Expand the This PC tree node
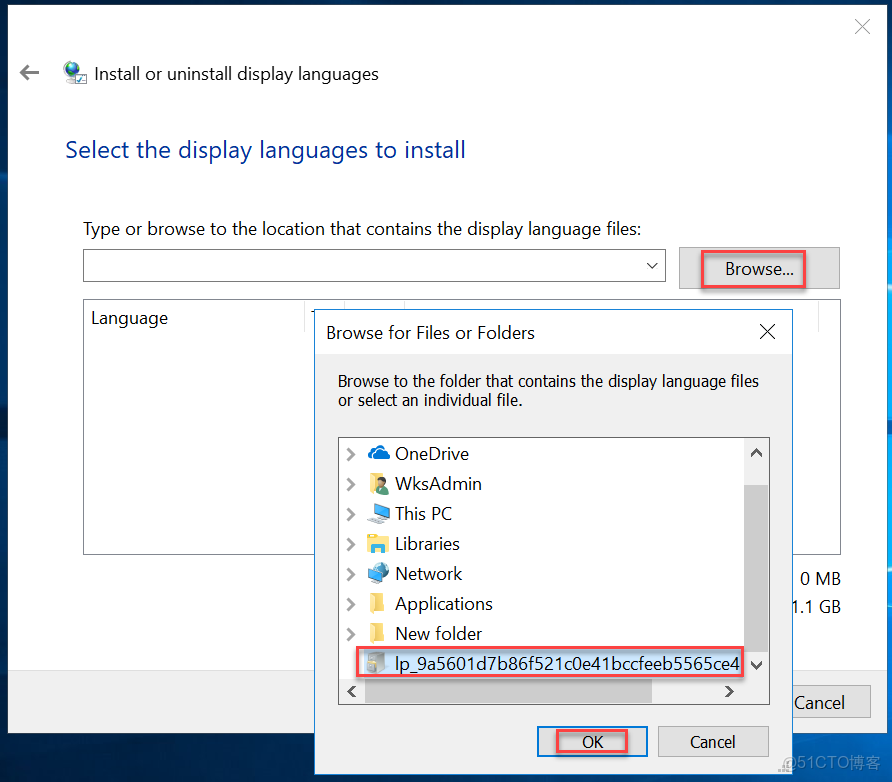Screen dimensions: 892x782 coord(351,514)
